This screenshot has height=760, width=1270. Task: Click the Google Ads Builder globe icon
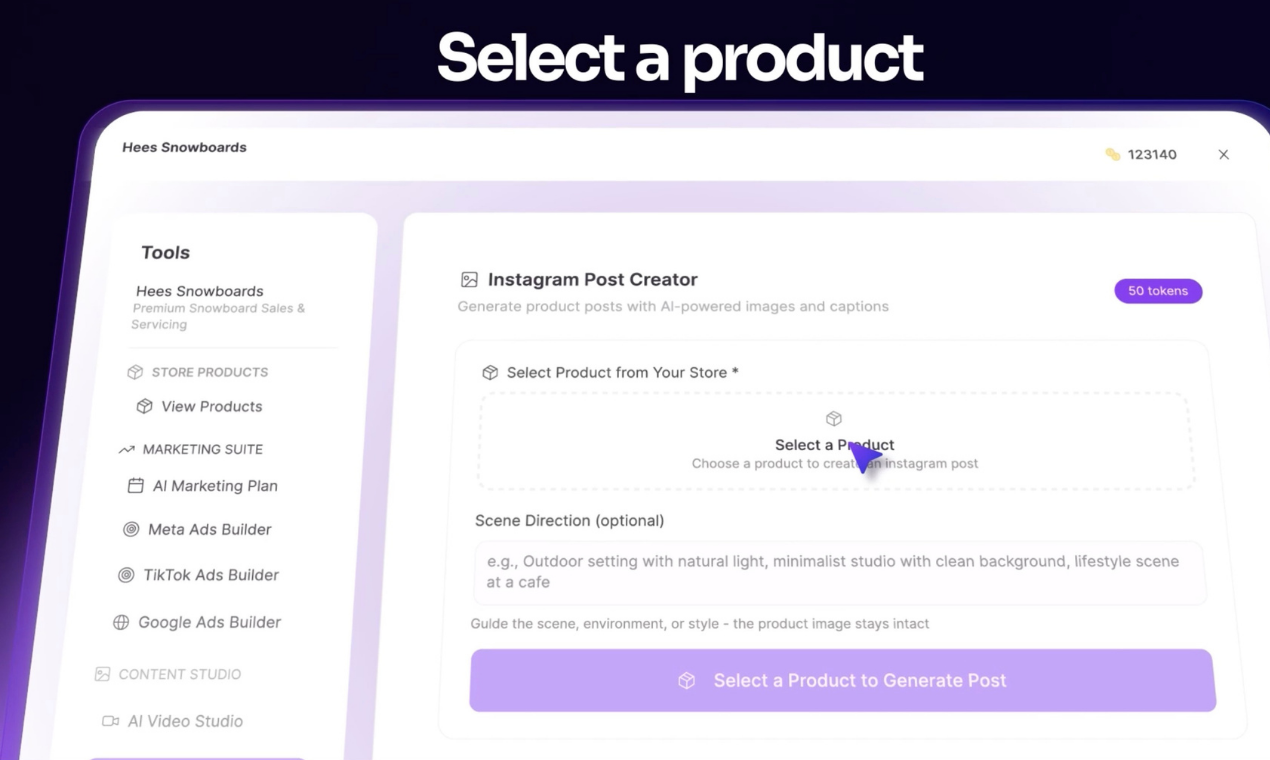[121, 622]
